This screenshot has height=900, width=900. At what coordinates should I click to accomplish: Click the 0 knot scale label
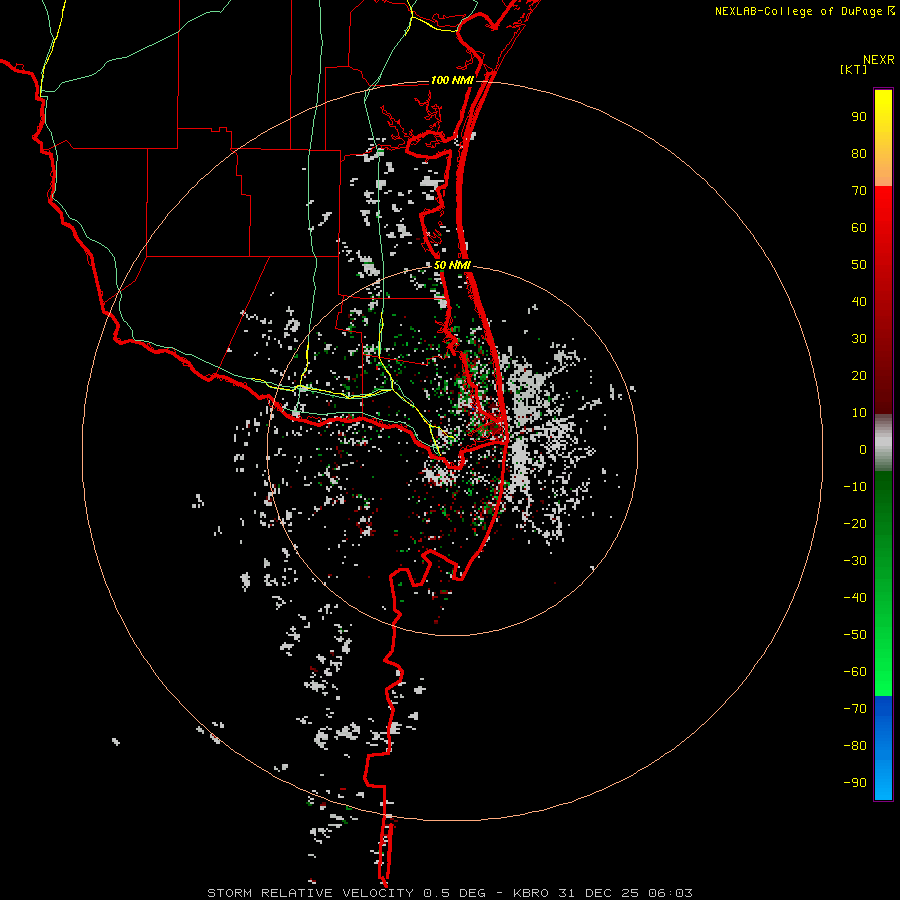click(x=863, y=449)
